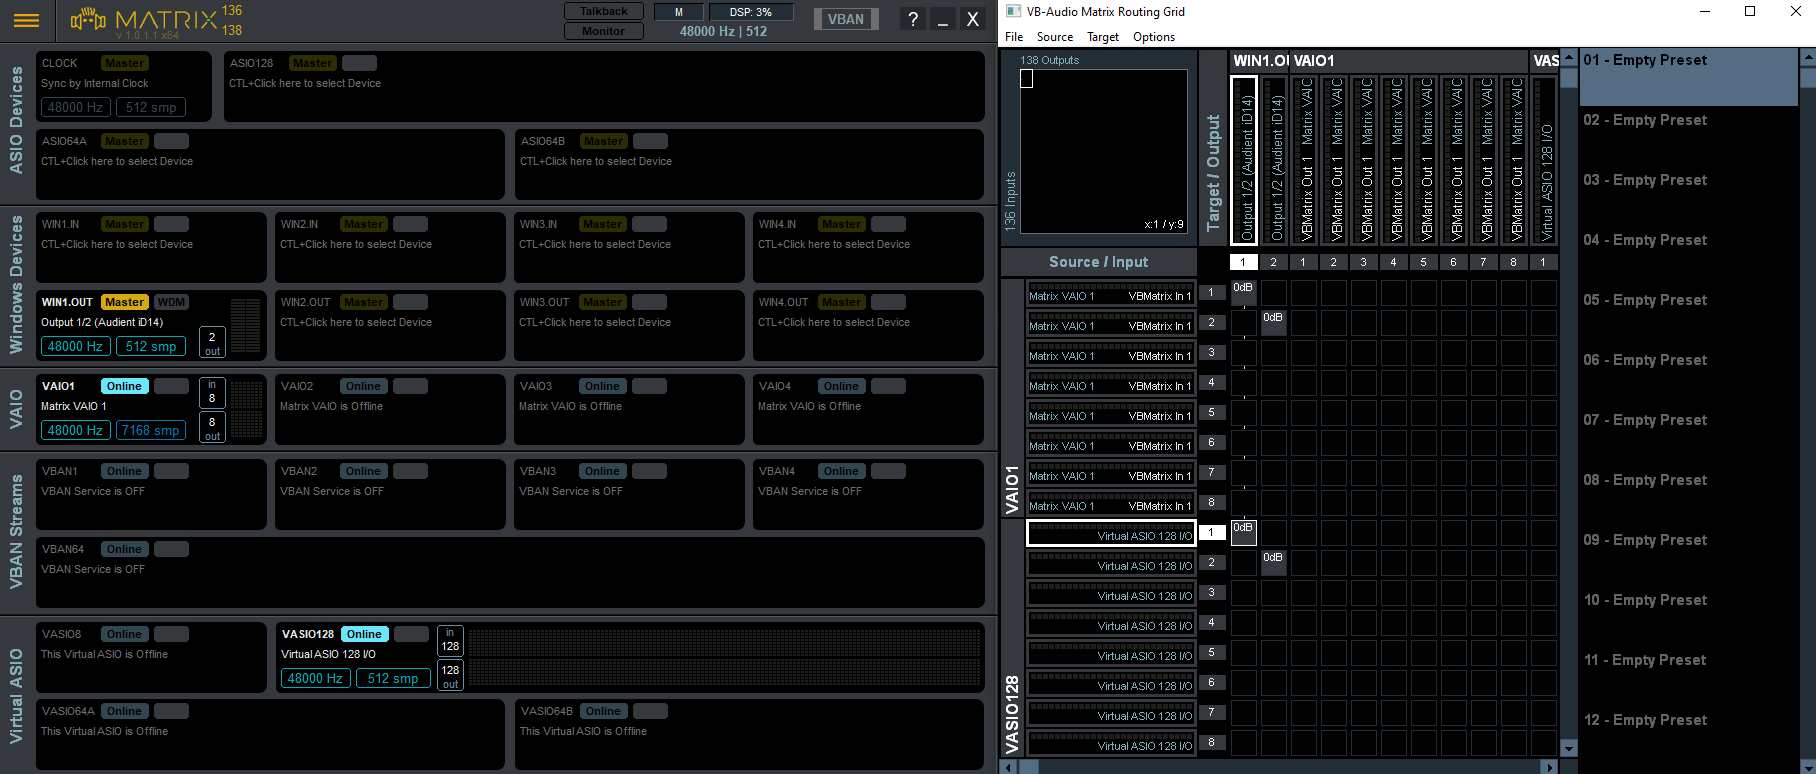This screenshot has width=1816, height=774.
Task: Click the WIN1.OUT level meter block
Action: tap(246, 326)
